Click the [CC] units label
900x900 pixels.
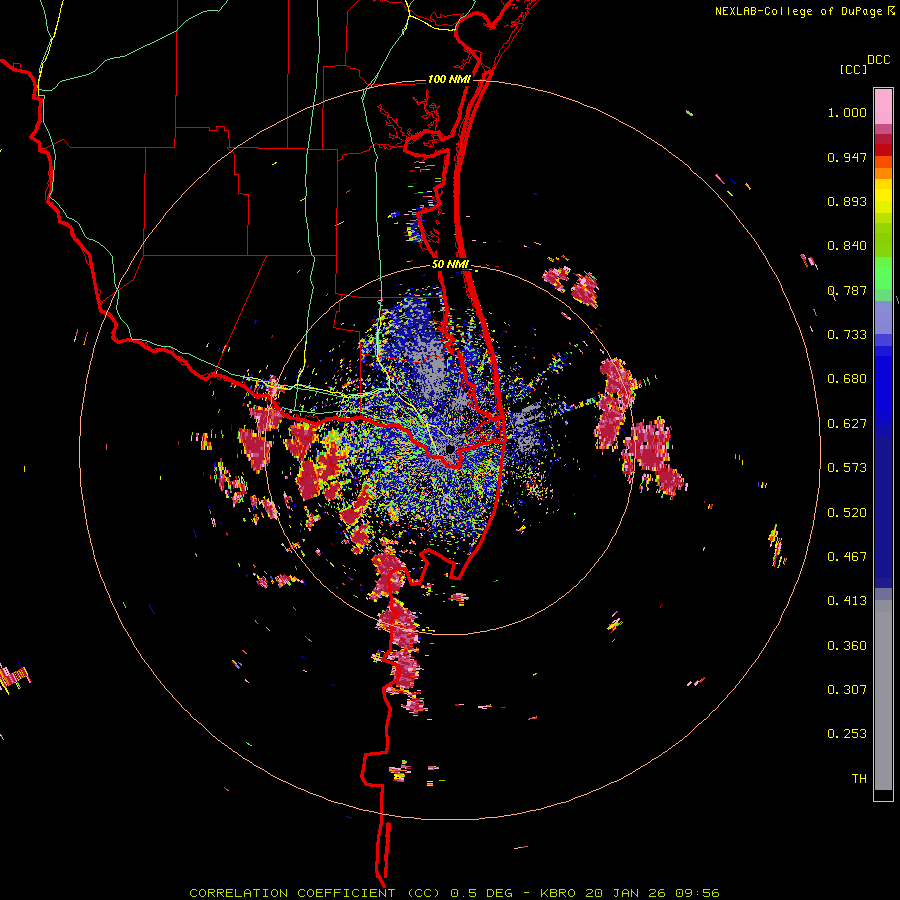[x=853, y=69]
